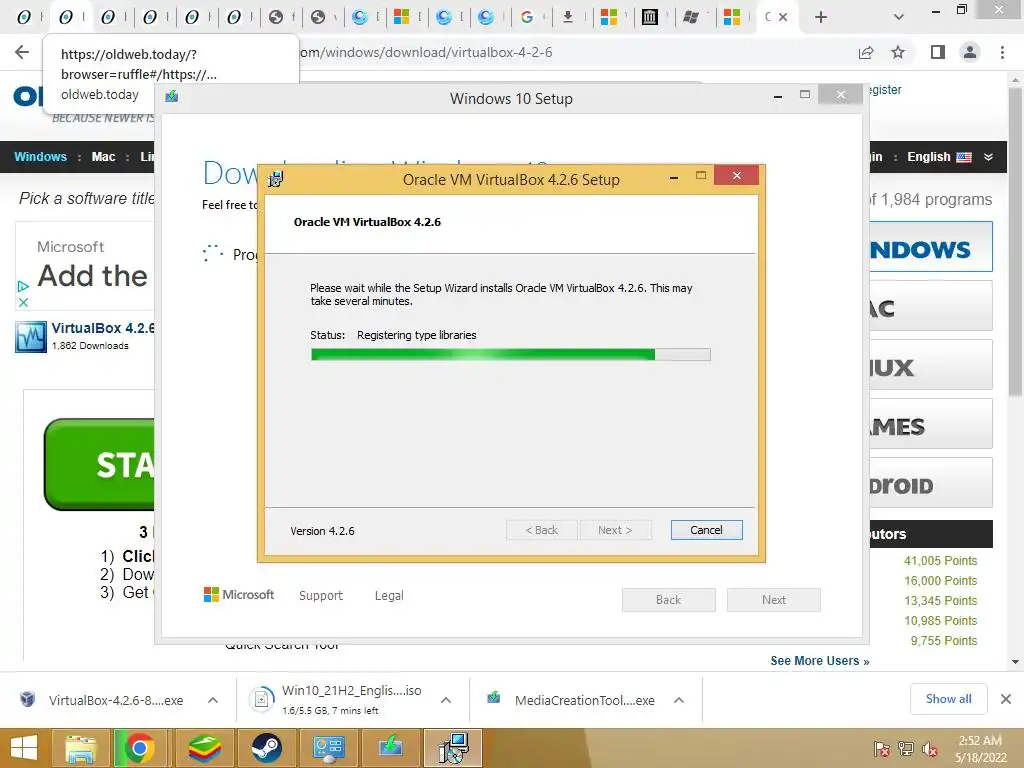This screenshot has width=1024, height=768.
Task: Click 41,005 Points in contributors list
Action: pyautogui.click(x=940, y=560)
